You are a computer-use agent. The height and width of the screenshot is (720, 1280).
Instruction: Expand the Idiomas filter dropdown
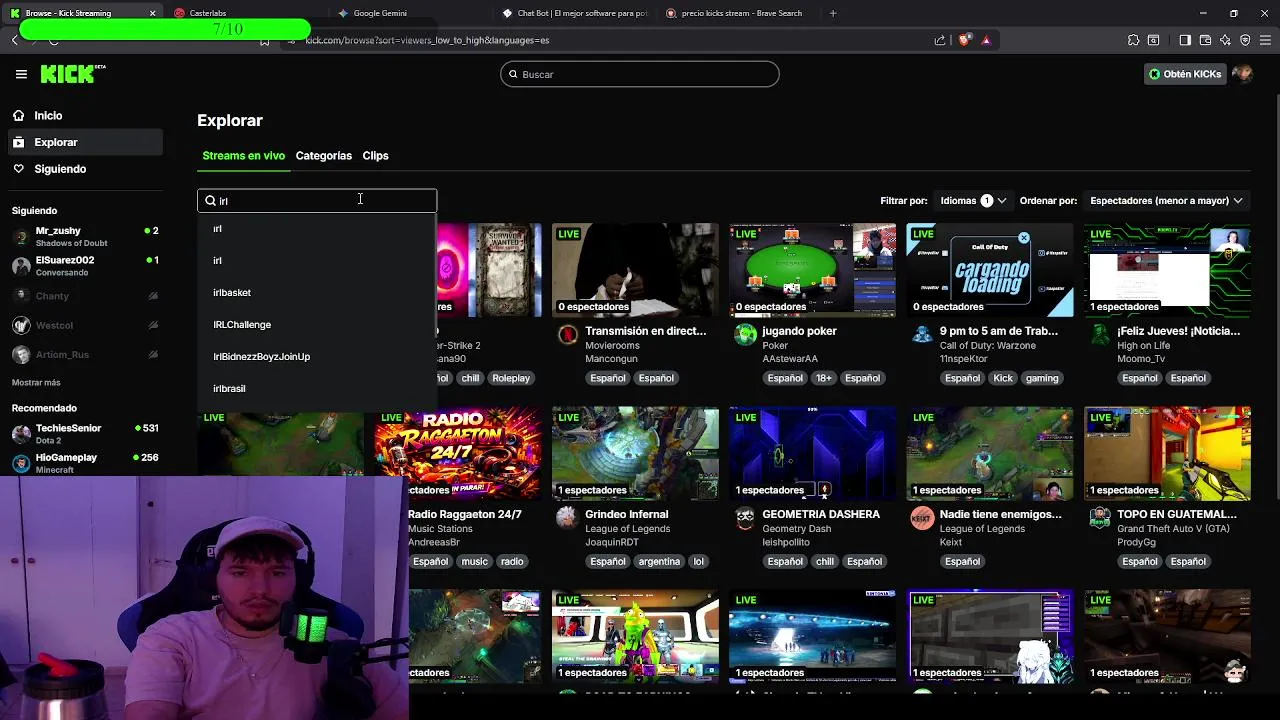point(972,201)
